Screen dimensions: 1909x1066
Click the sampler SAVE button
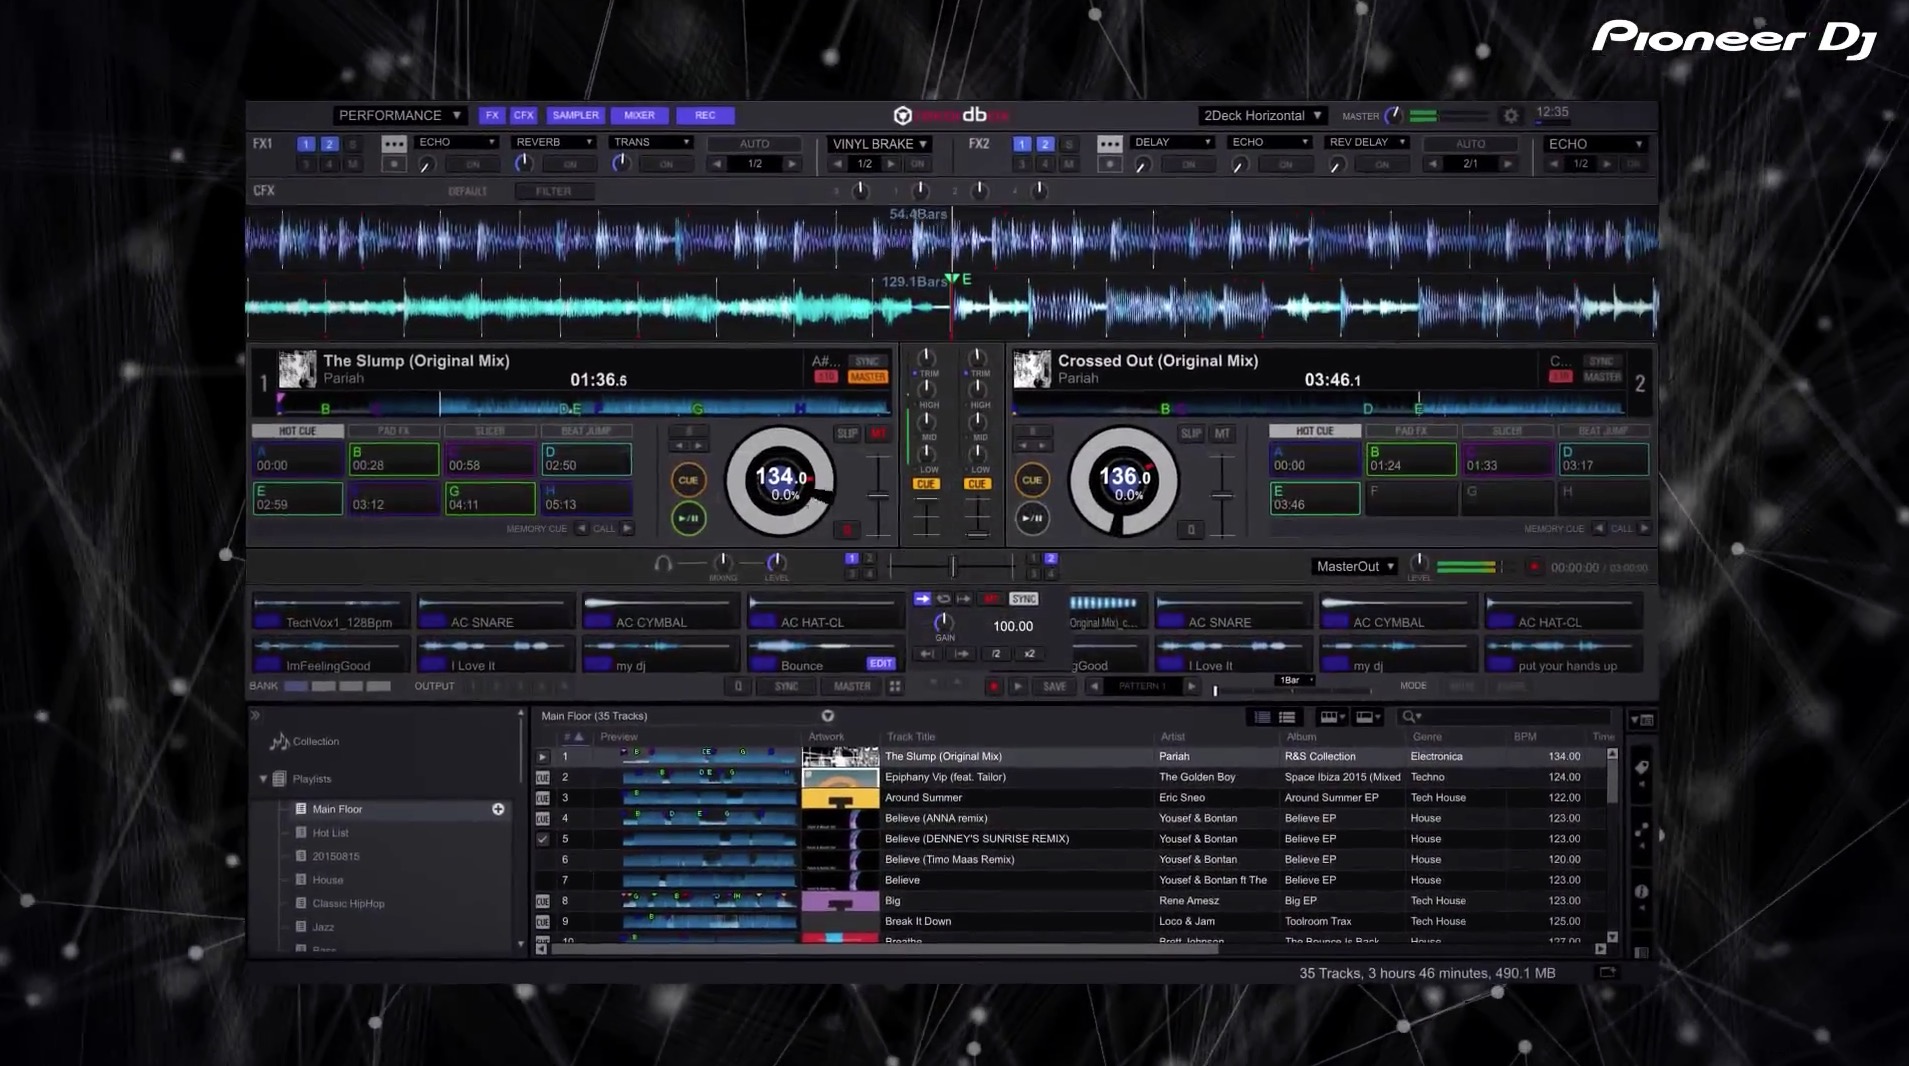click(x=1054, y=687)
